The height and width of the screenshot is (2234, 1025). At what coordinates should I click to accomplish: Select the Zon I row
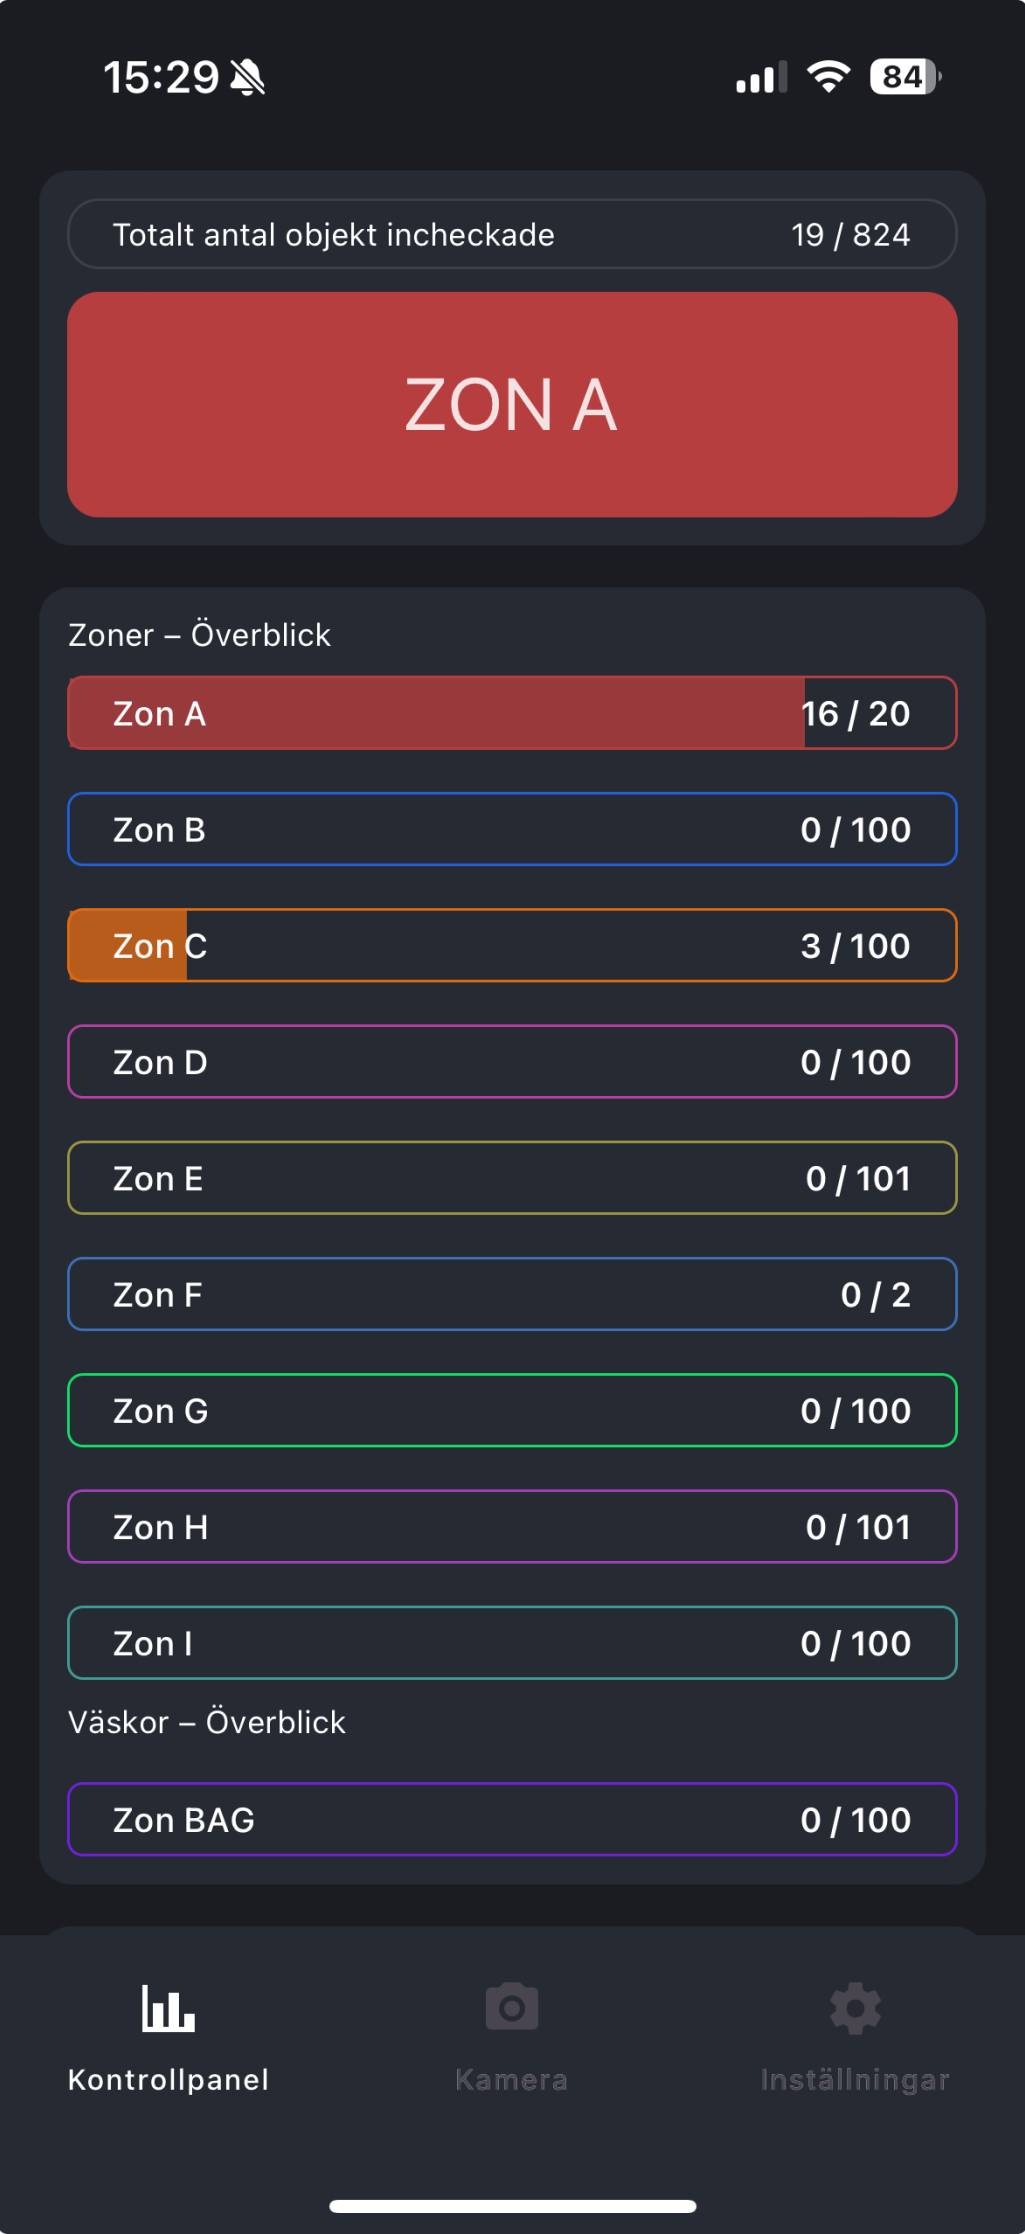[x=512, y=1643]
